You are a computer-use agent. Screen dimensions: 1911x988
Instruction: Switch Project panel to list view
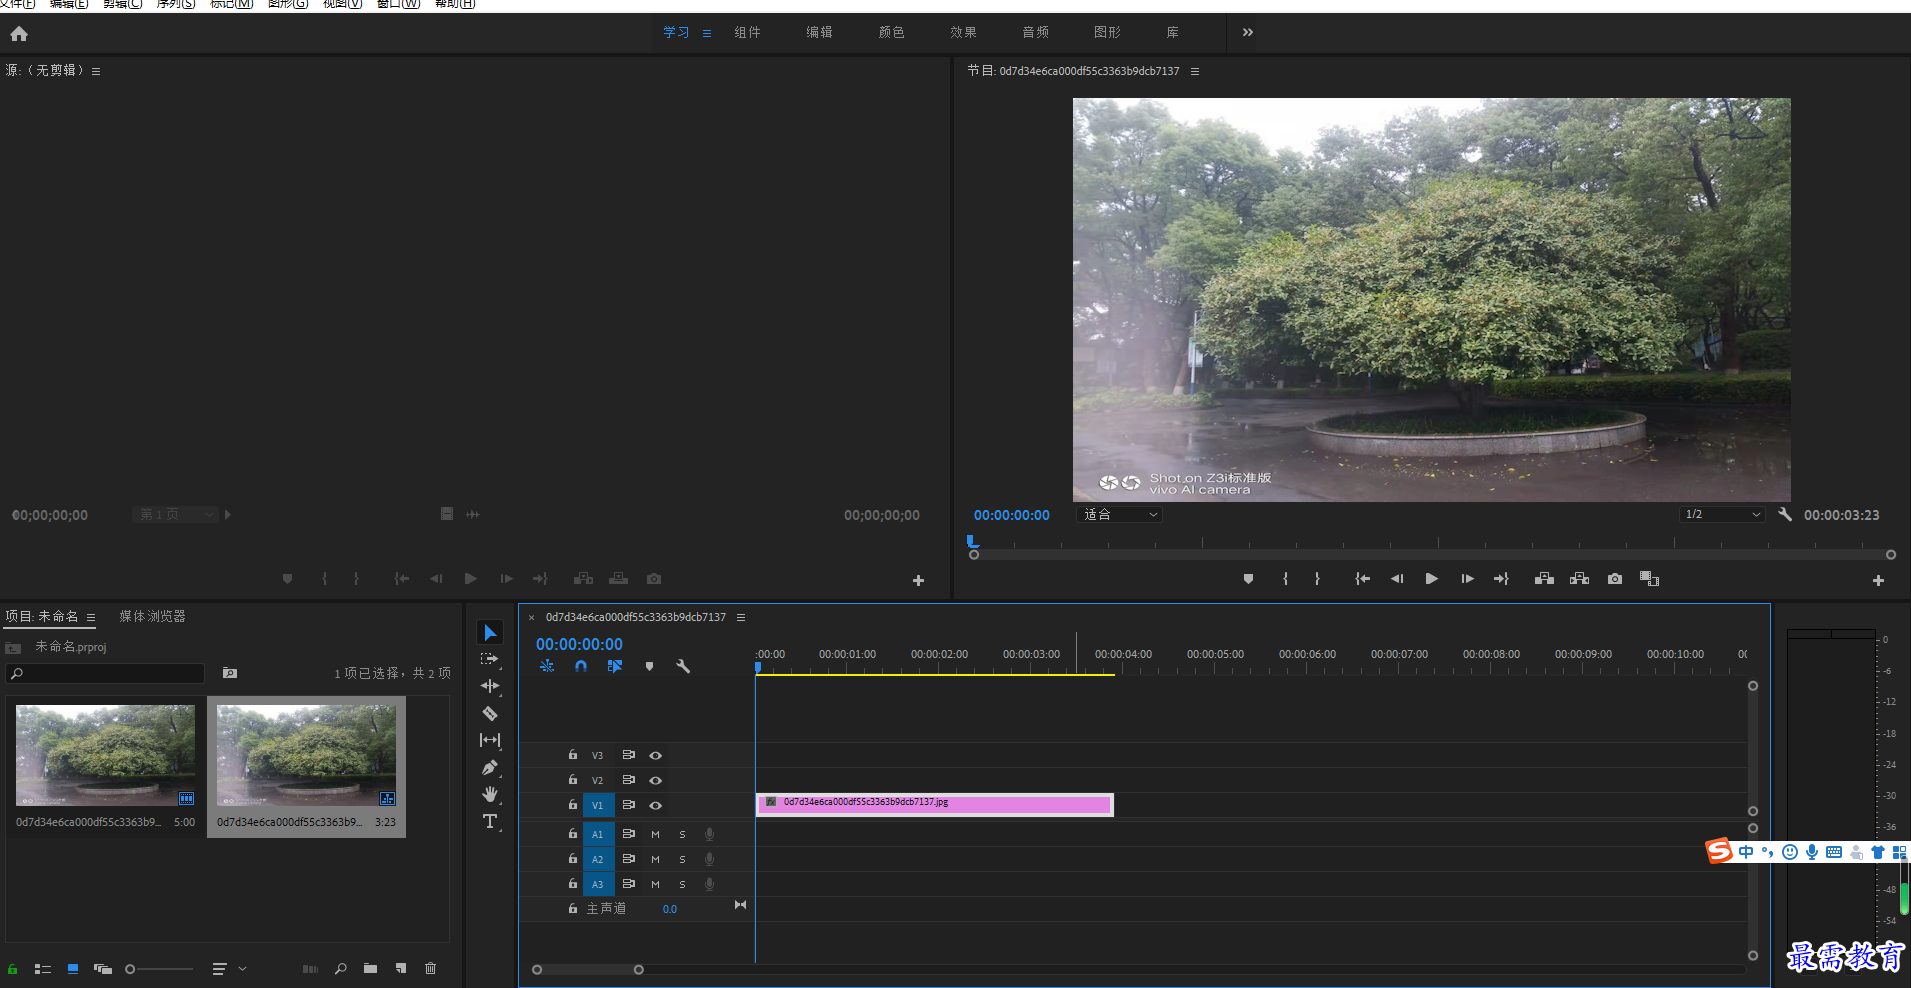point(43,968)
